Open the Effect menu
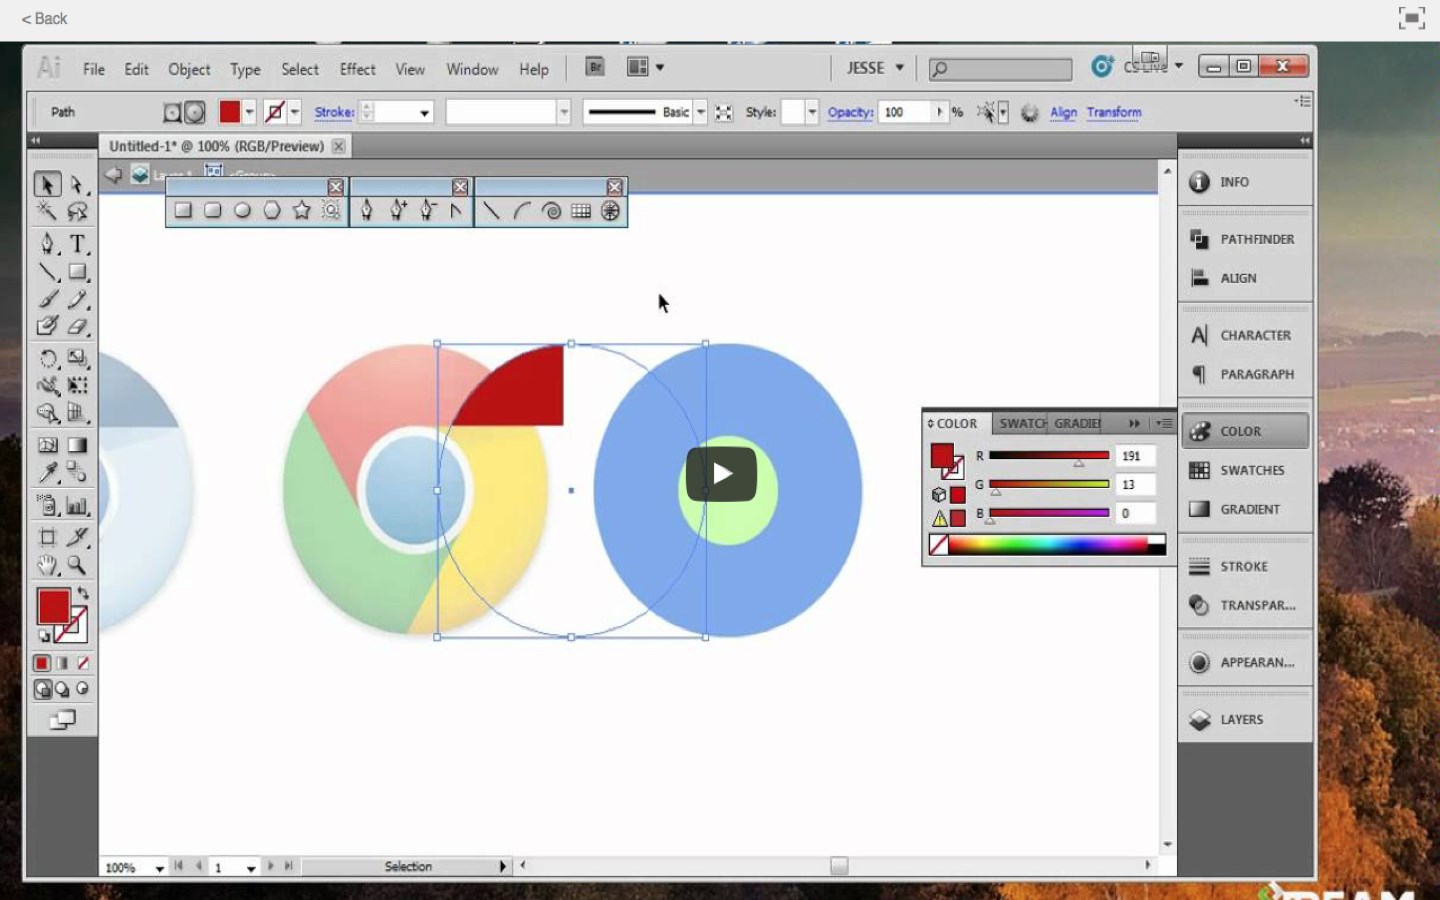 (357, 69)
